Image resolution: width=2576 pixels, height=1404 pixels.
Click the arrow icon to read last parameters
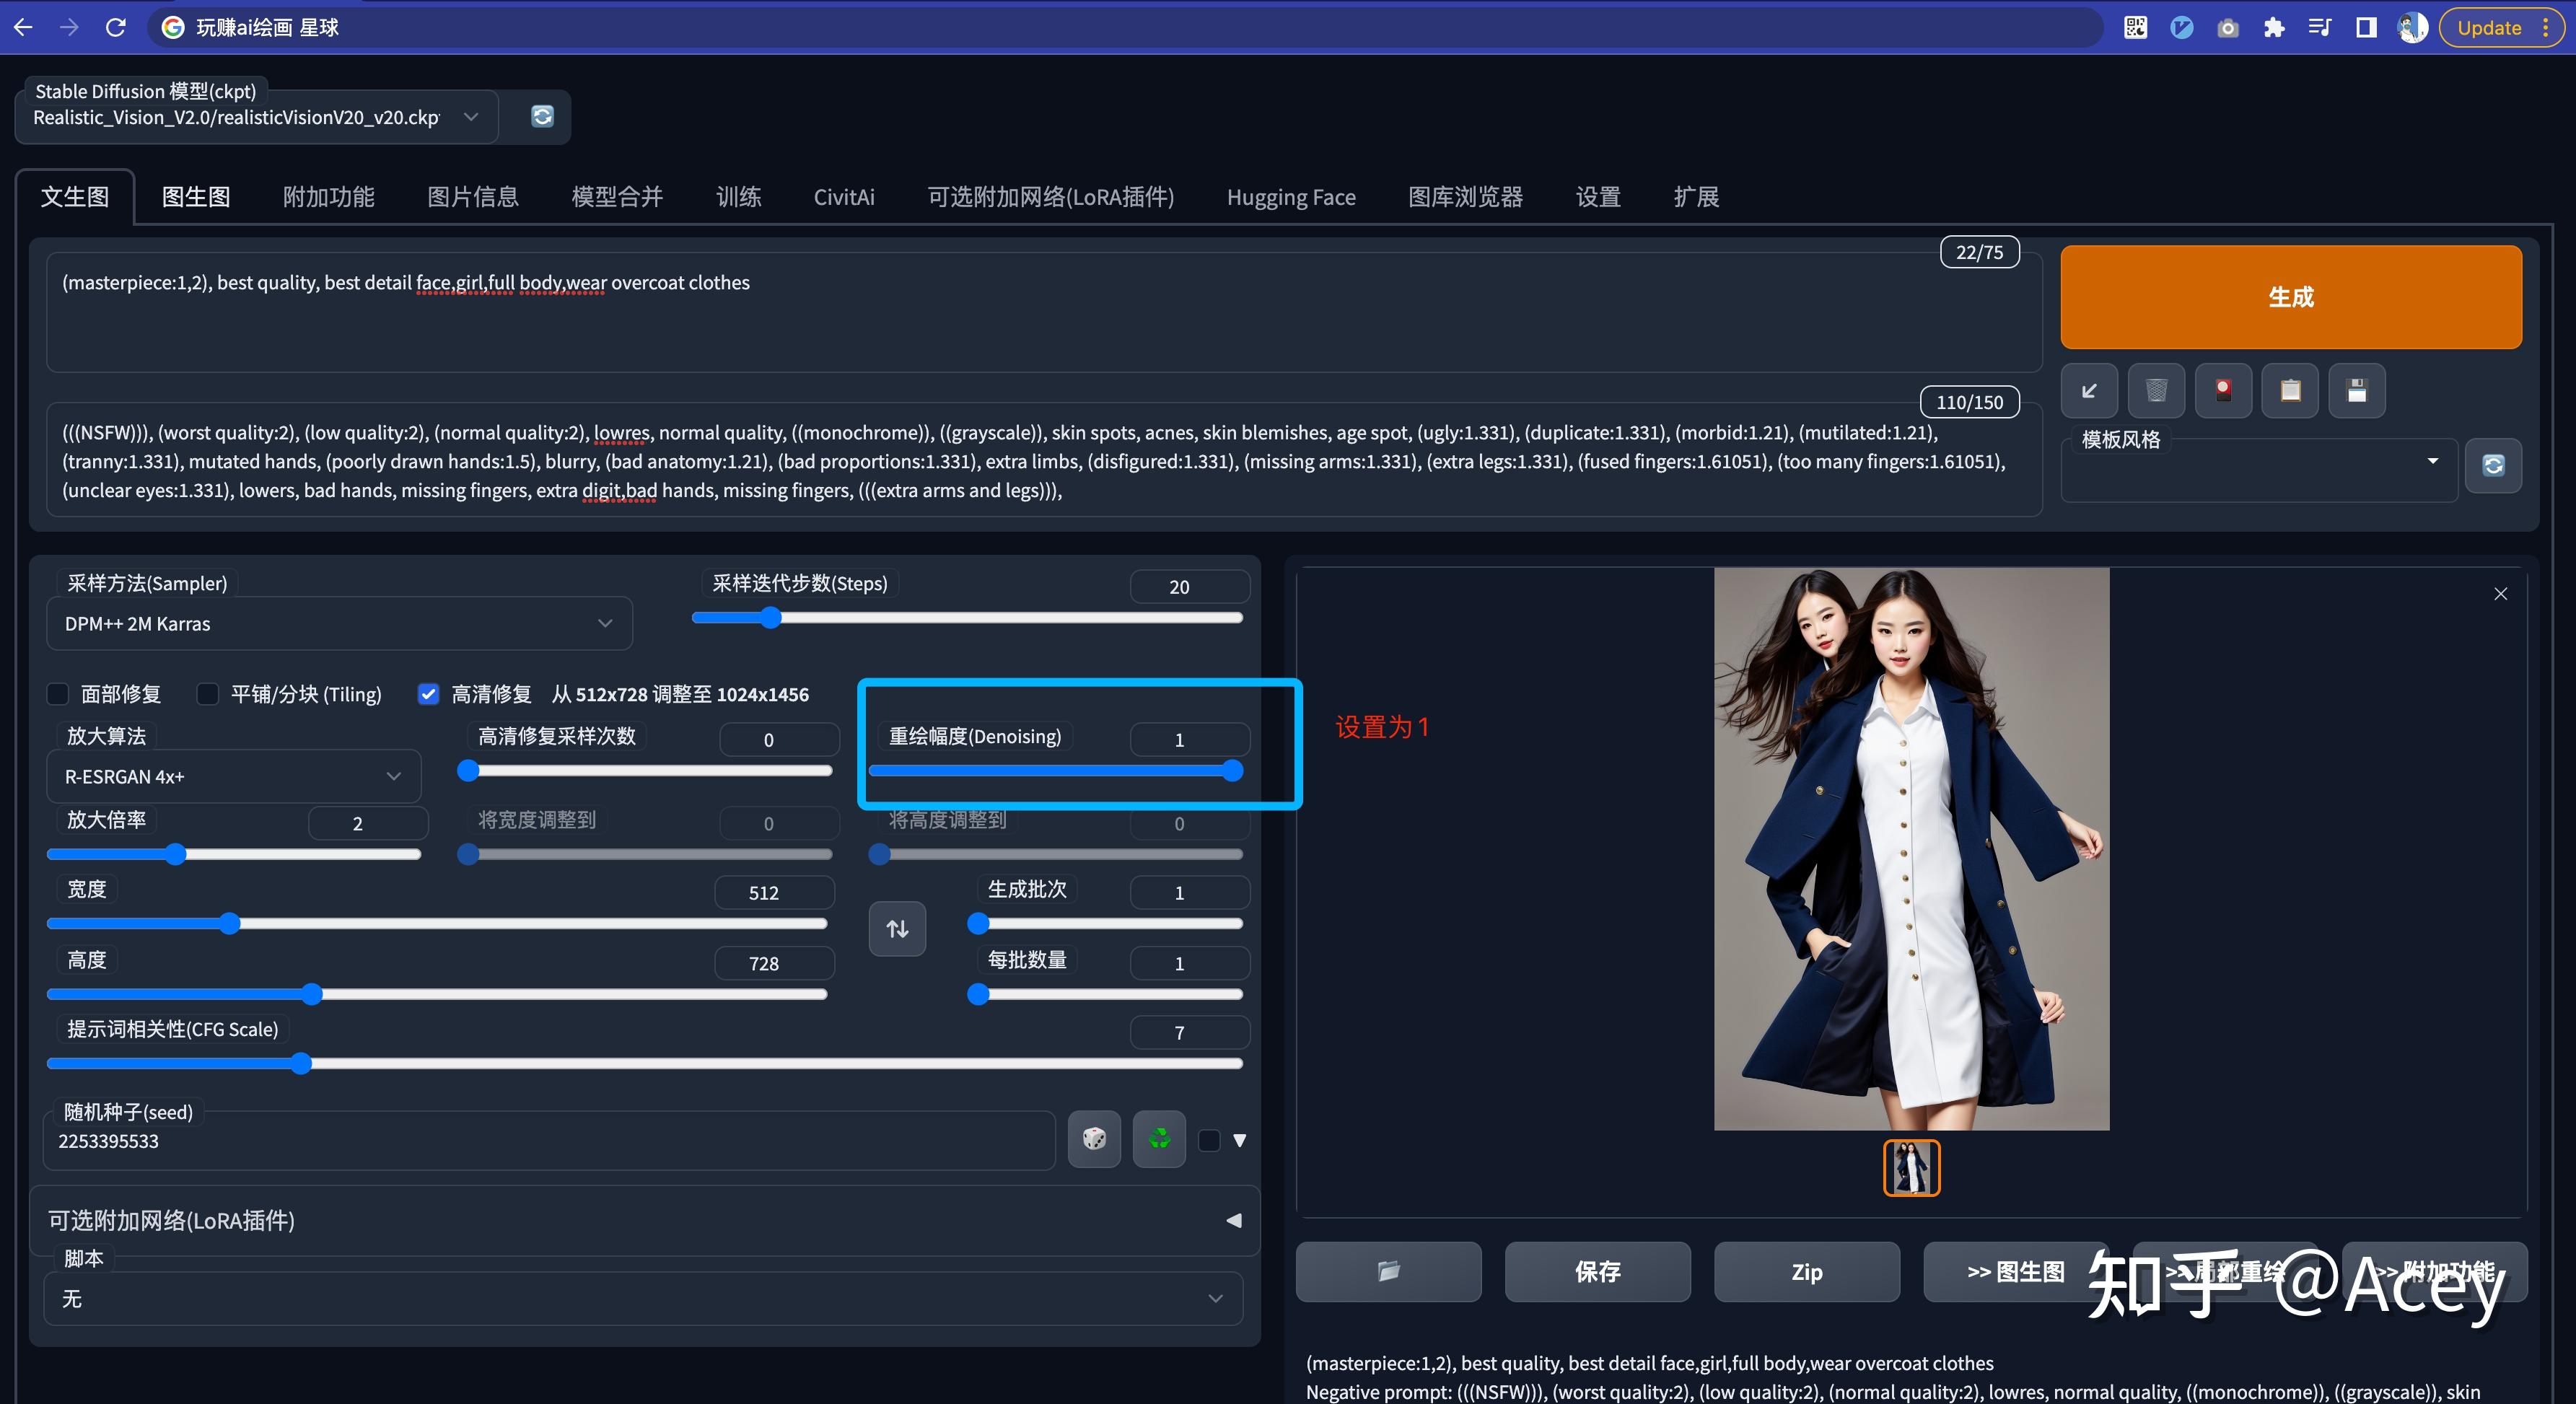[2089, 390]
